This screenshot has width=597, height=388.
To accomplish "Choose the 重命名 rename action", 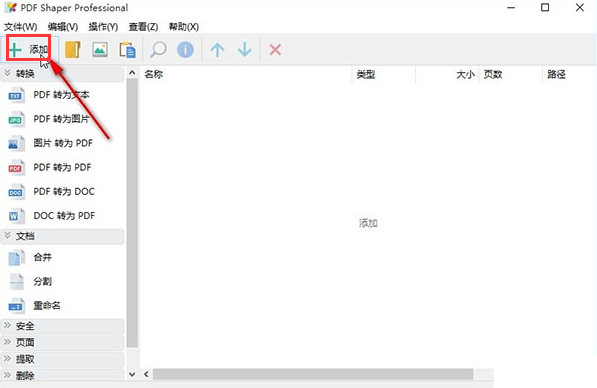I will click(x=47, y=305).
